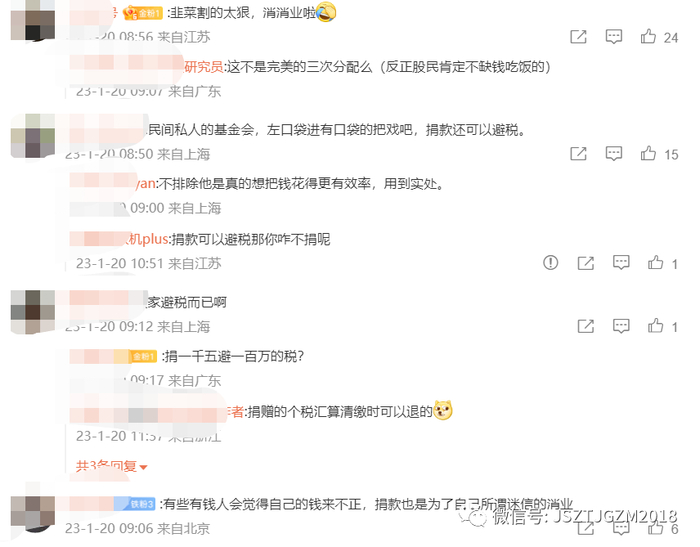The height and width of the screenshot is (547, 700).
Task: Open the reply box for the 10:51 江苏 reply
Action: [621, 263]
